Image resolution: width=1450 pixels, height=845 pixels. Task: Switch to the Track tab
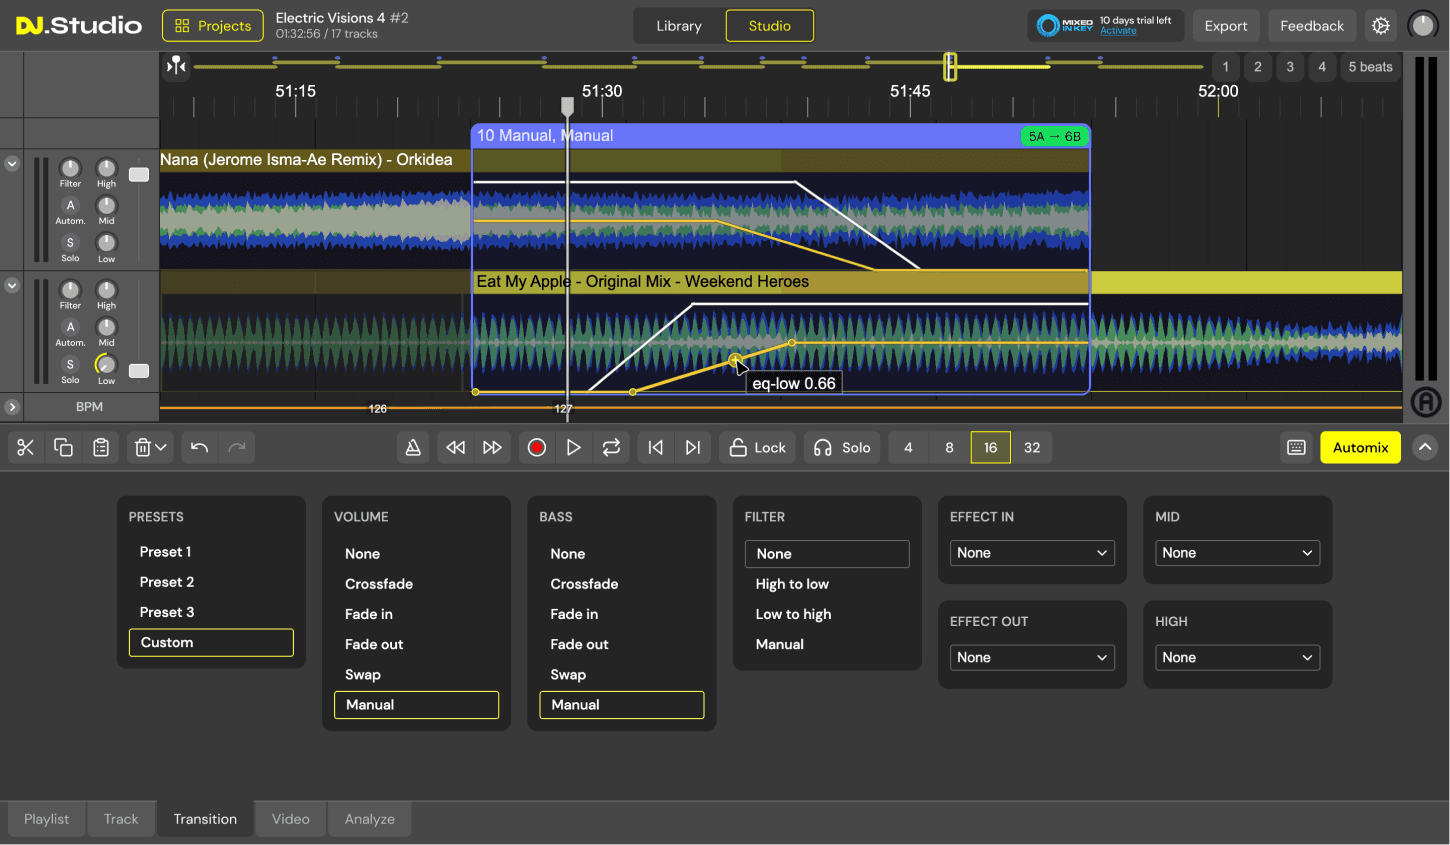121,819
